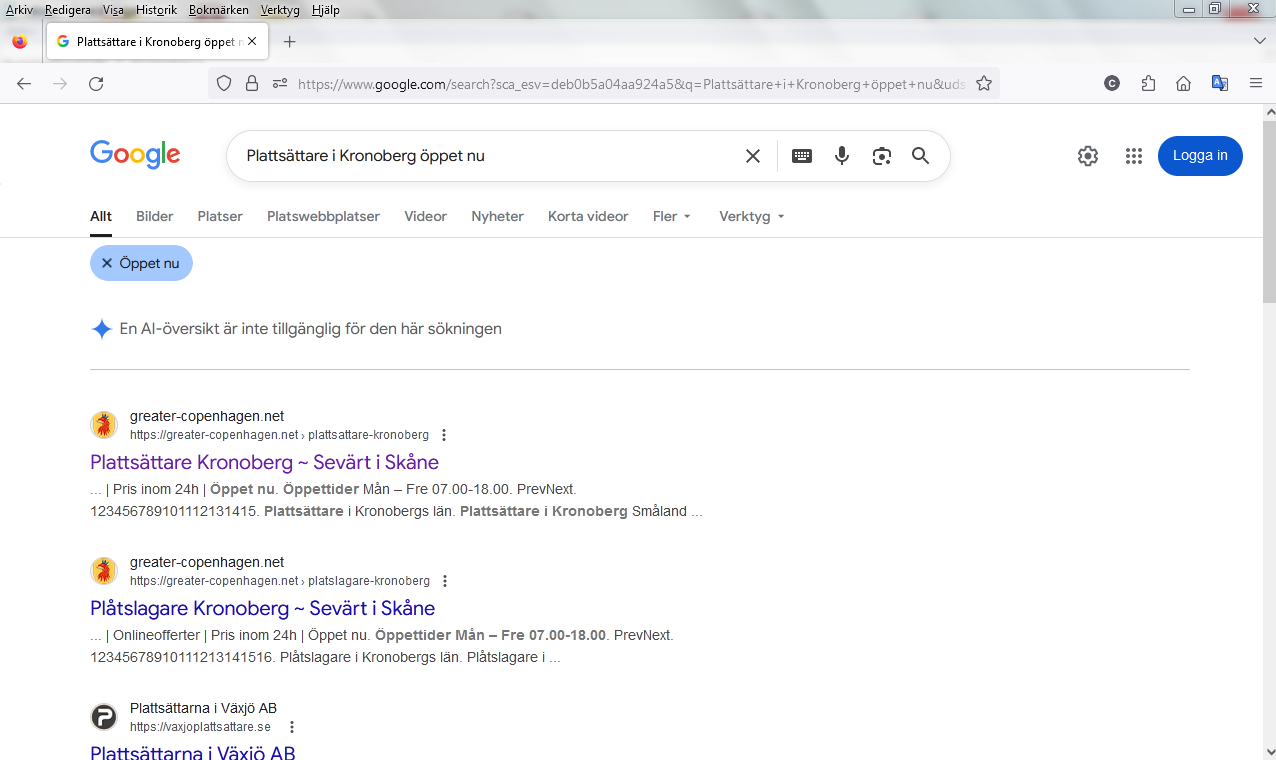Open Google apps grid menu
1276x760 pixels.
tap(1133, 156)
